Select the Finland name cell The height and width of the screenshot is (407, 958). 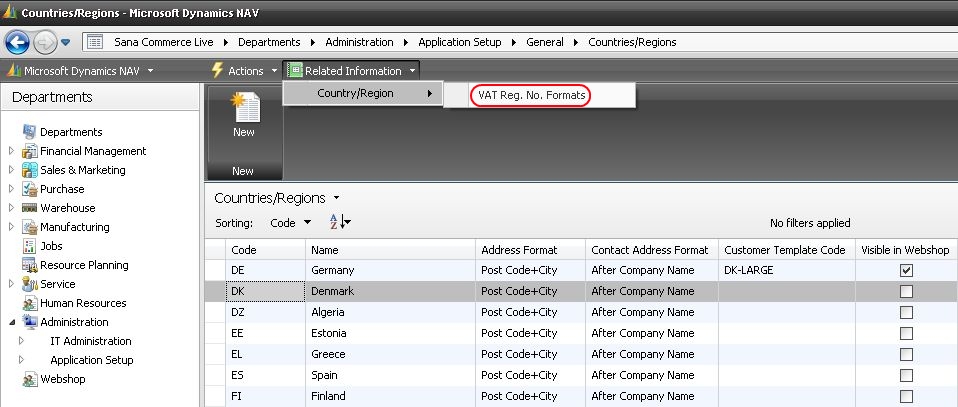point(390,396)
